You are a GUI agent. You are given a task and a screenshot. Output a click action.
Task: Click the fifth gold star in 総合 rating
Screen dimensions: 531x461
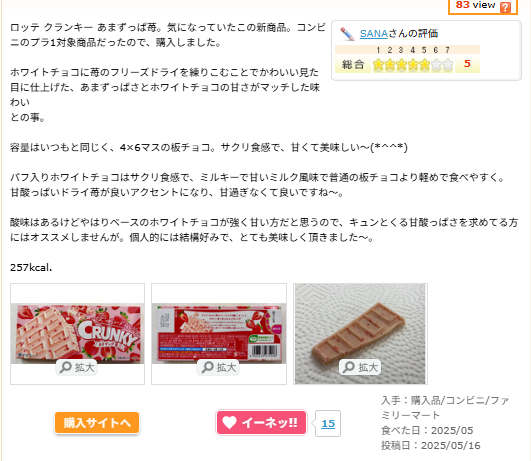tap(425, 64)
